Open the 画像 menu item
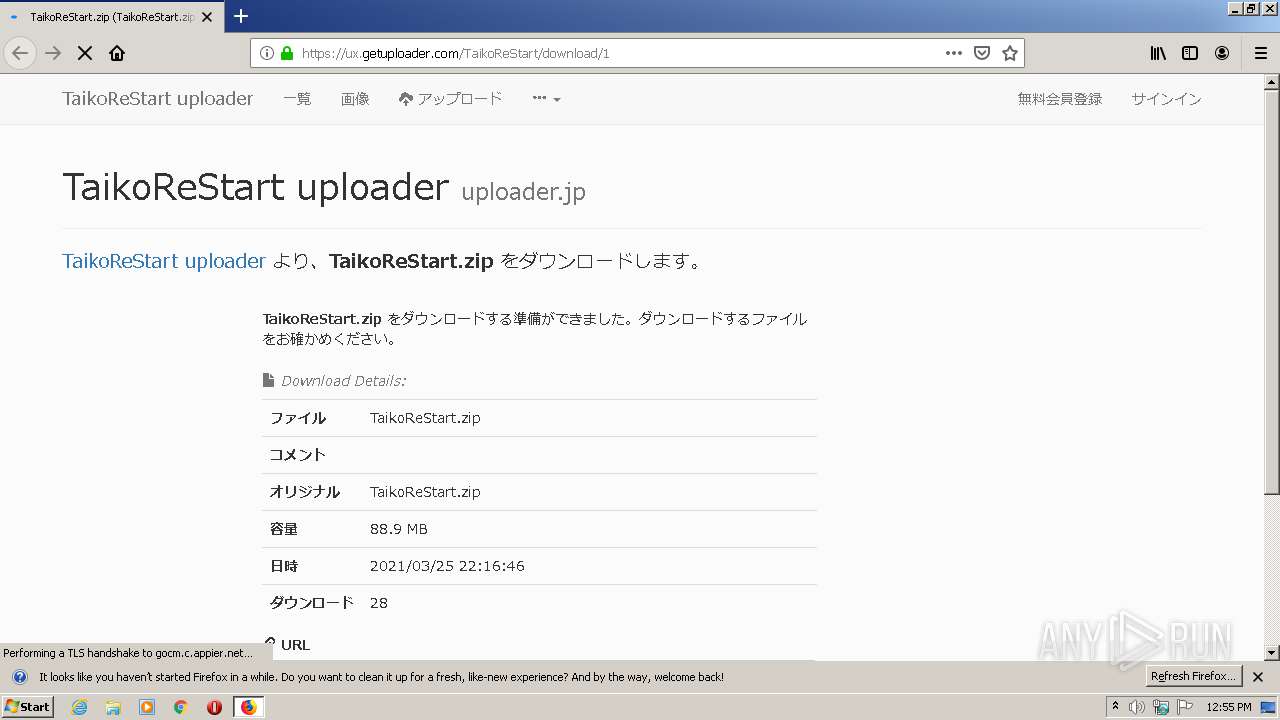The image size is (1280, 720). 355,98
